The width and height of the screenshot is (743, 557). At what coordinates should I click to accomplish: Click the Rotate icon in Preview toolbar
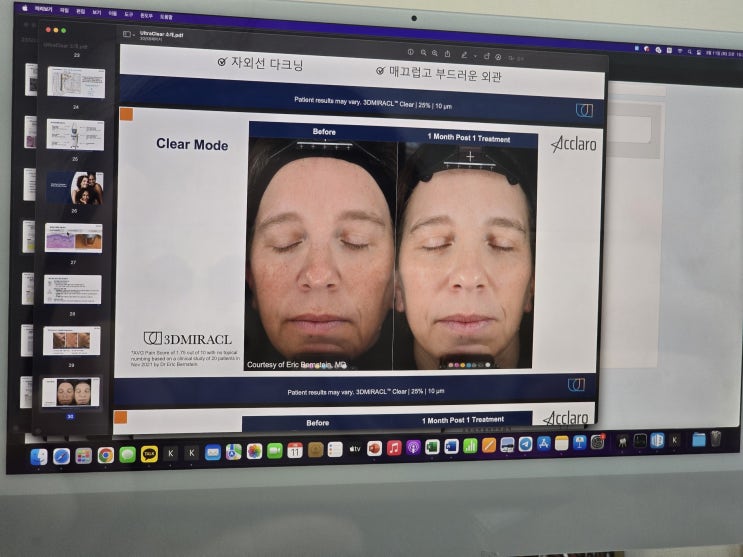point(486,56)
